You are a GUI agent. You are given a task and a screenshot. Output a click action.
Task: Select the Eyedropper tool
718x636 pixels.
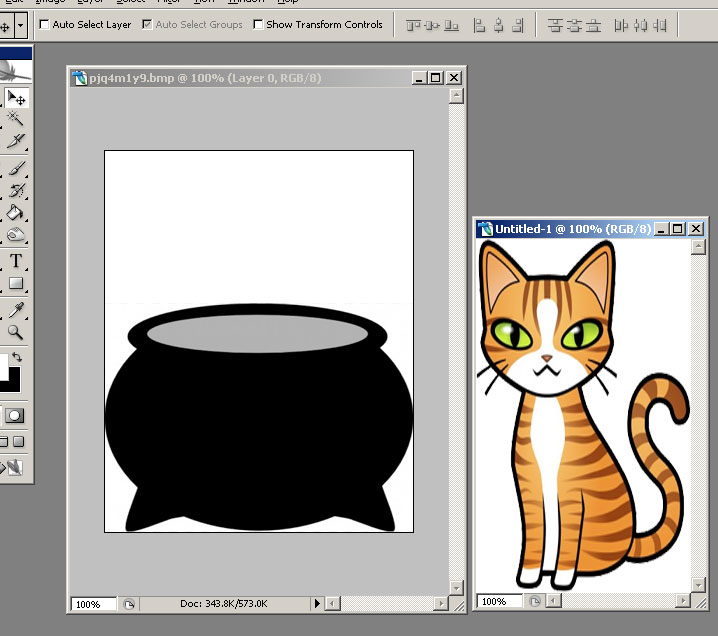point(16,310)
